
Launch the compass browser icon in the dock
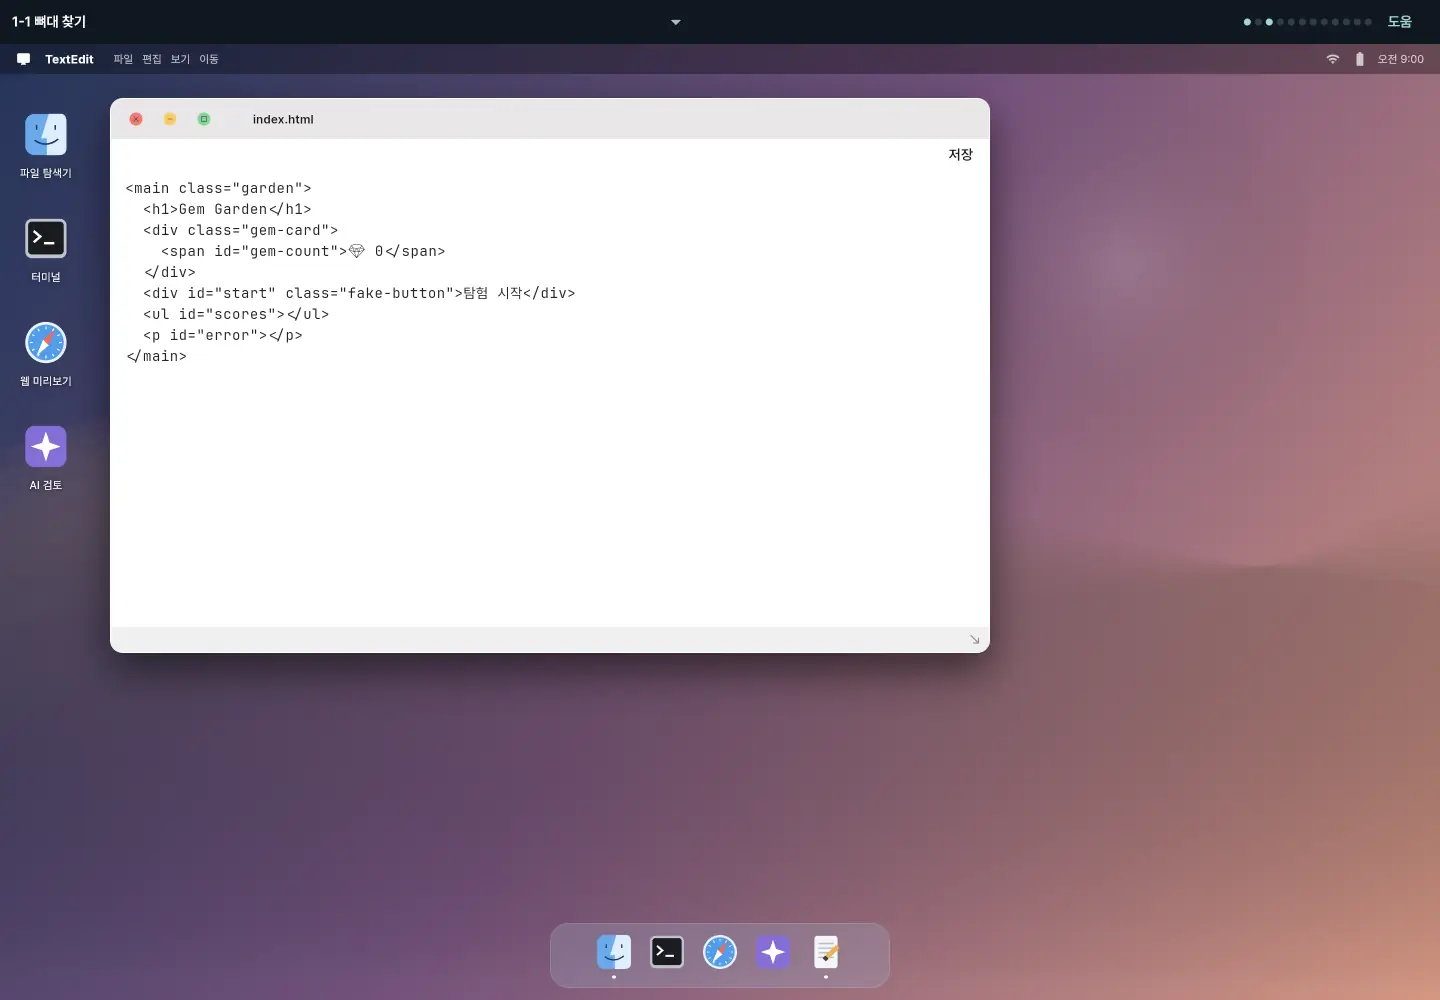point(720,952)
